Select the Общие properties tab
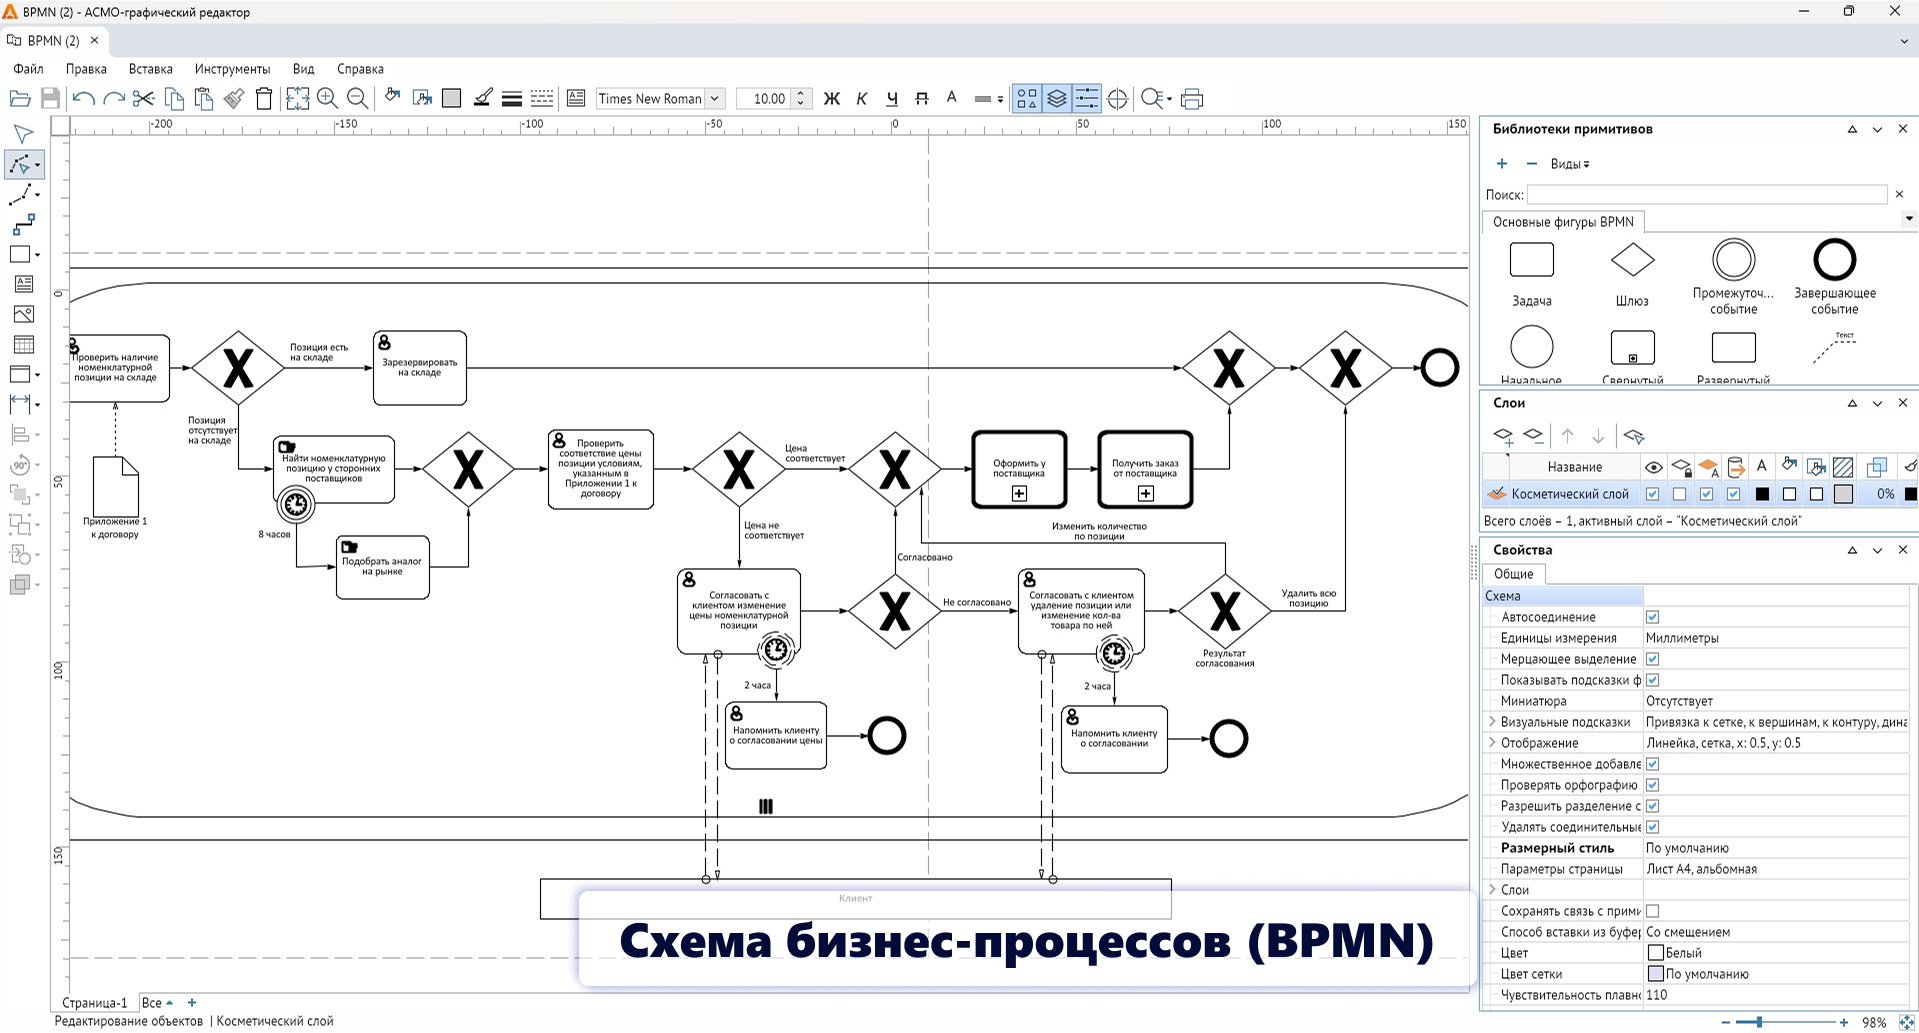 click(1513, 574)
